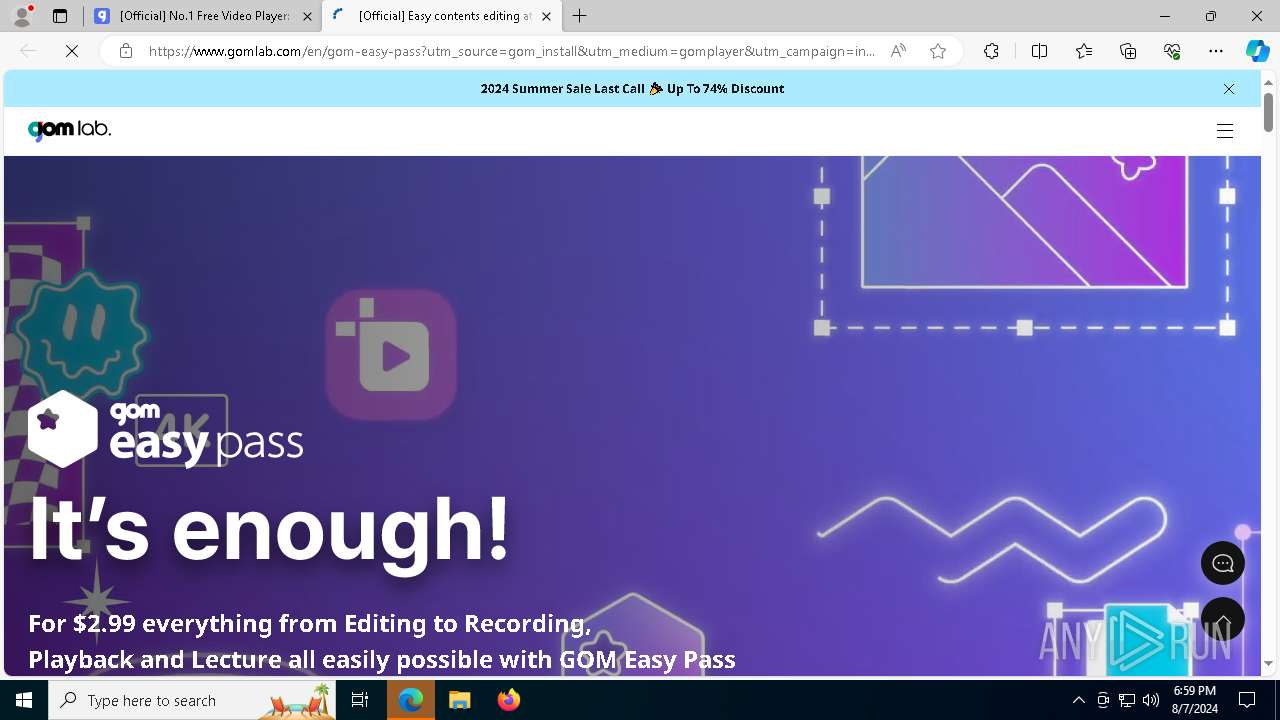Screen dimensions: 1280x720
Task: Click the taskbar search box
Action: point(192,700)
